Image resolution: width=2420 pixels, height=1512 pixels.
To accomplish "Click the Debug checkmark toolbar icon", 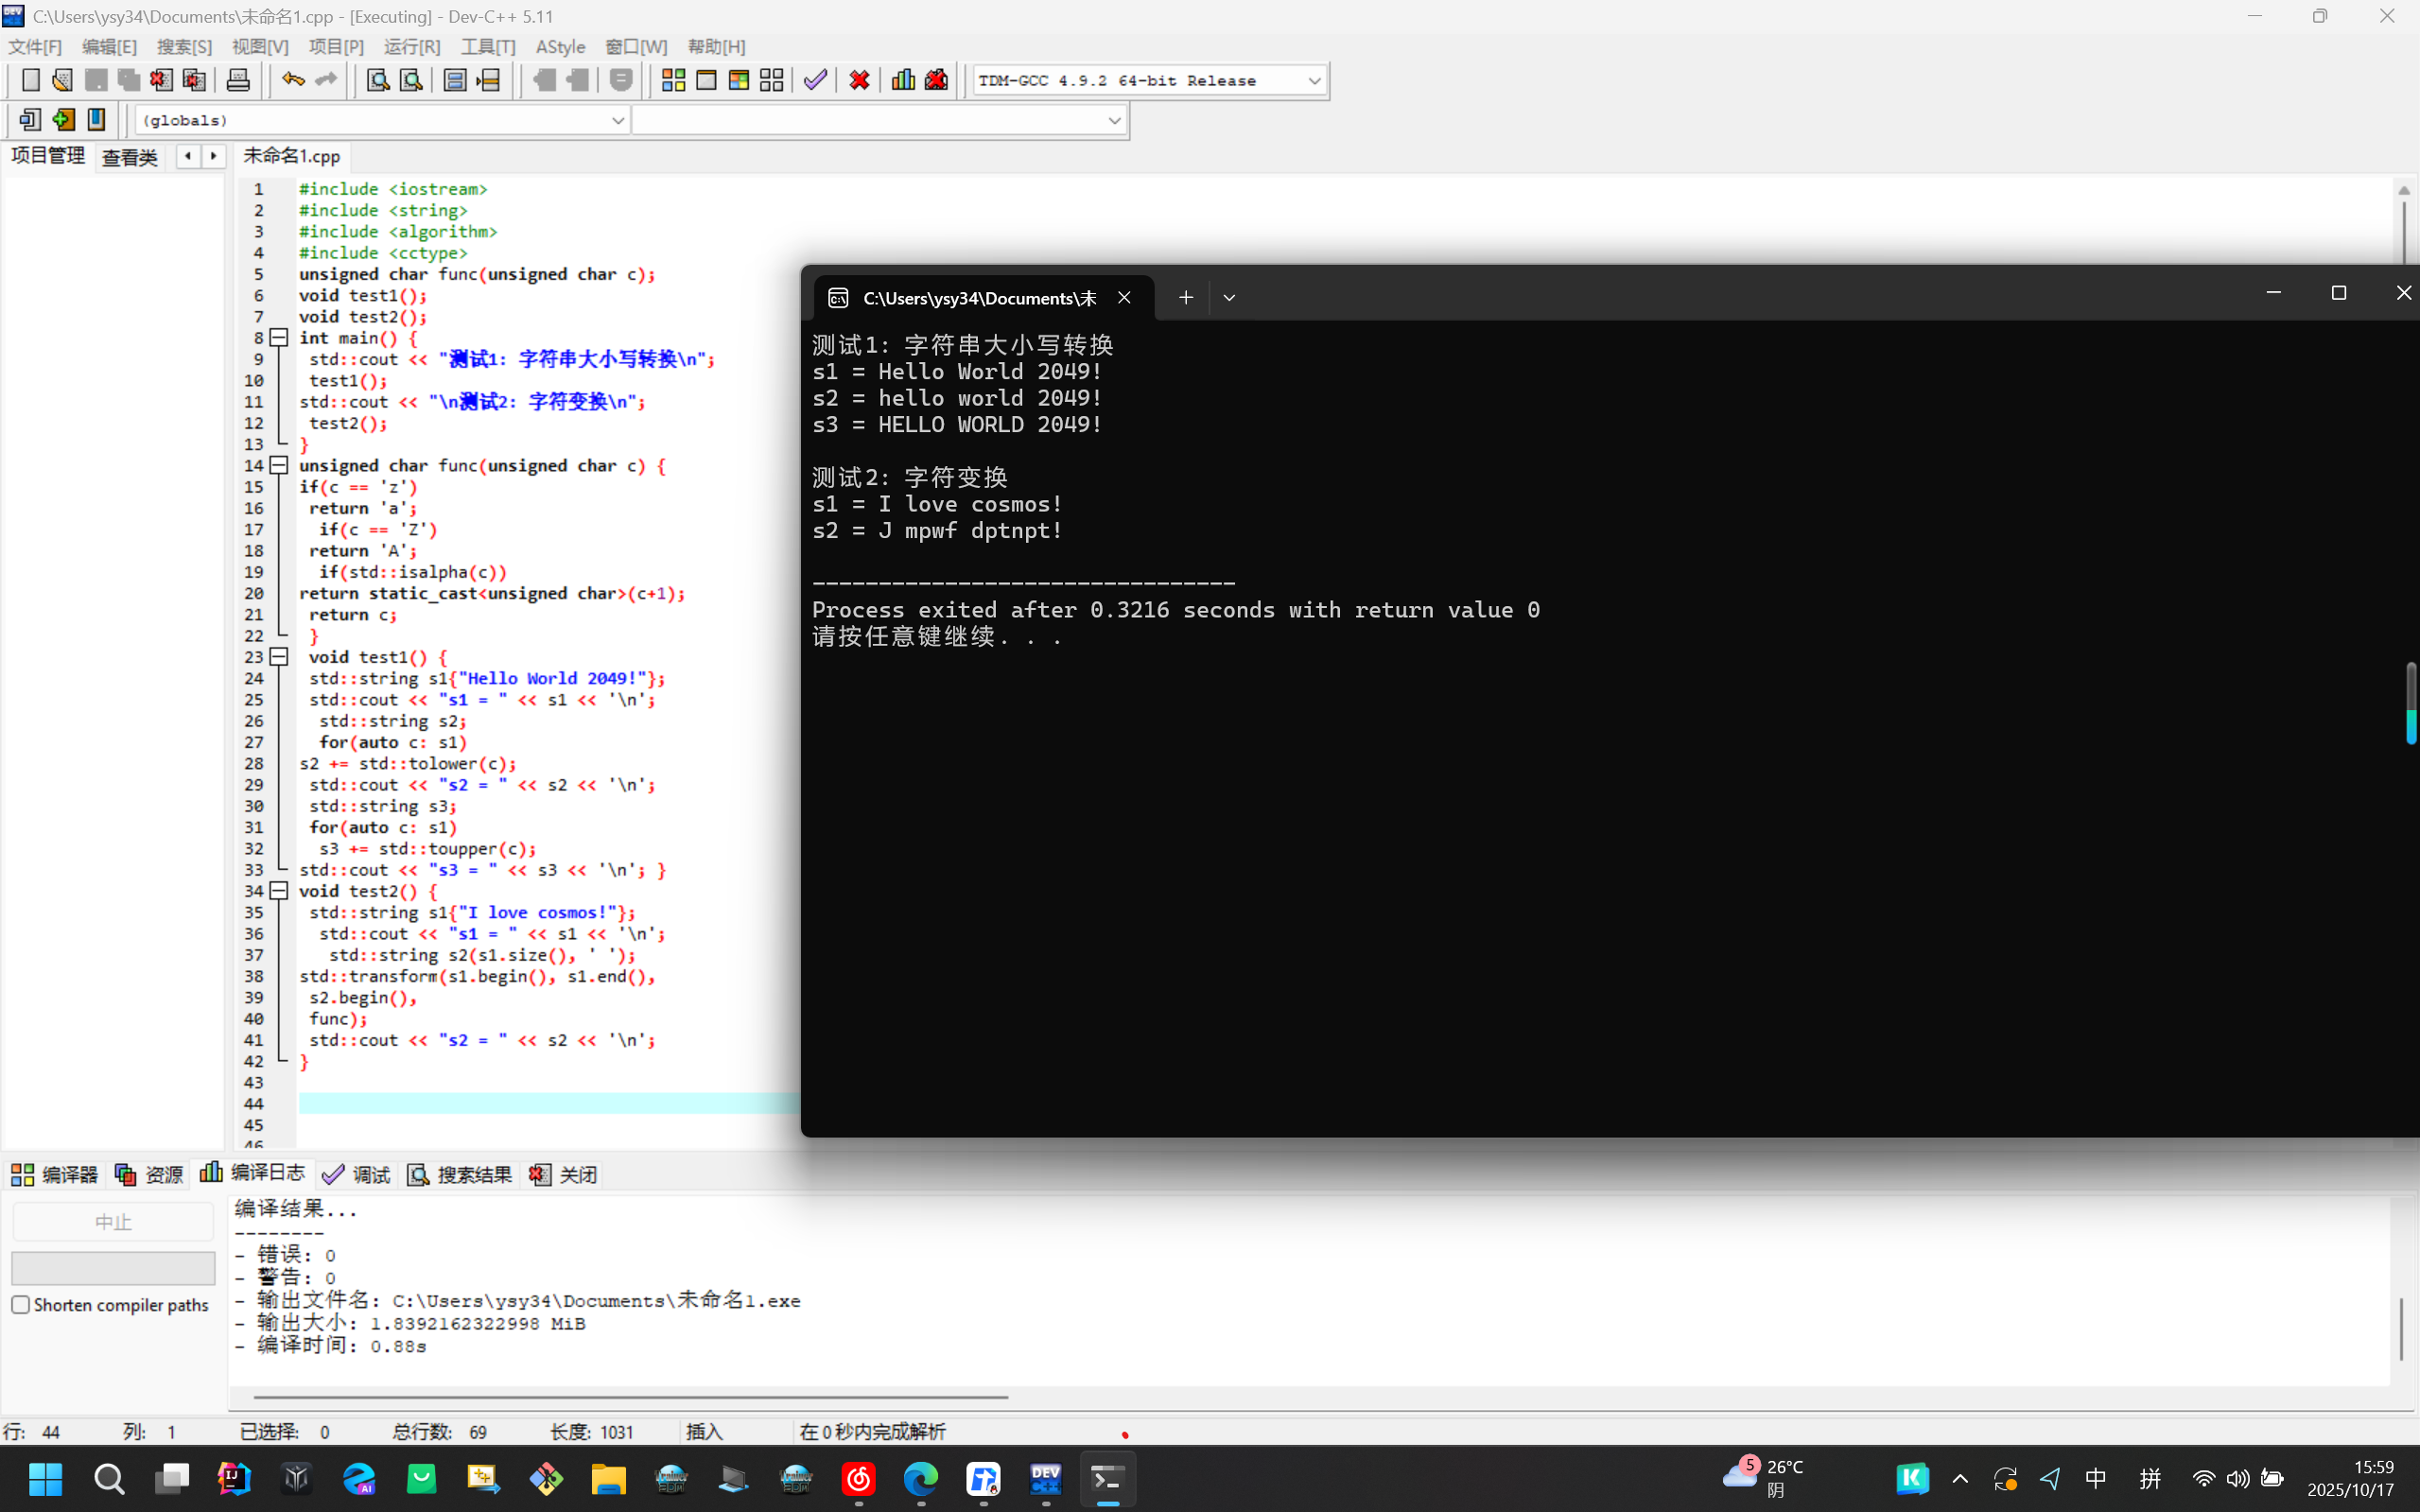I will tap(815, 80).
